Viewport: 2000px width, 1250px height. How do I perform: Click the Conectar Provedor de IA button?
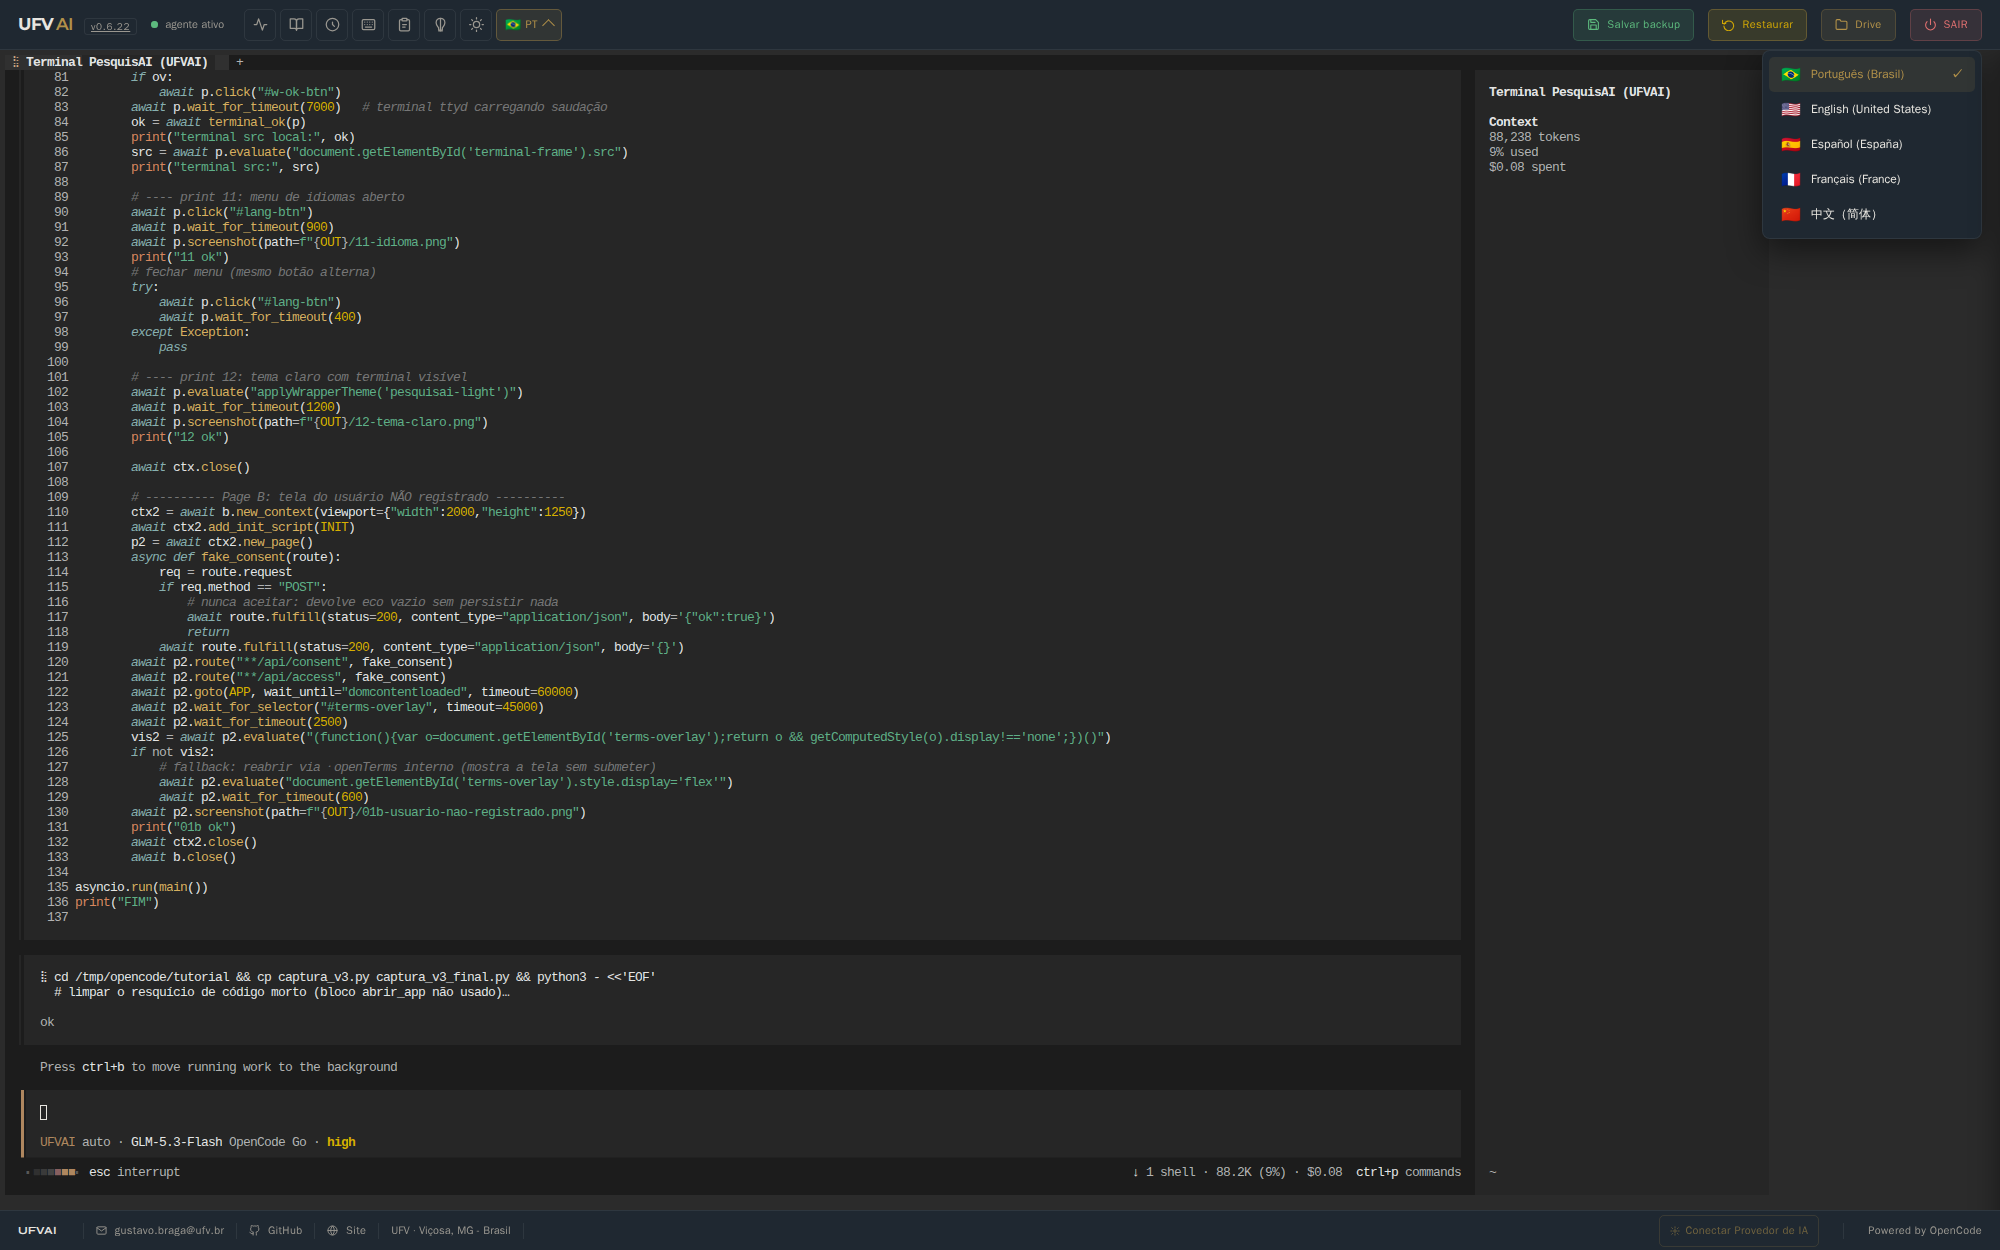1738,1231
